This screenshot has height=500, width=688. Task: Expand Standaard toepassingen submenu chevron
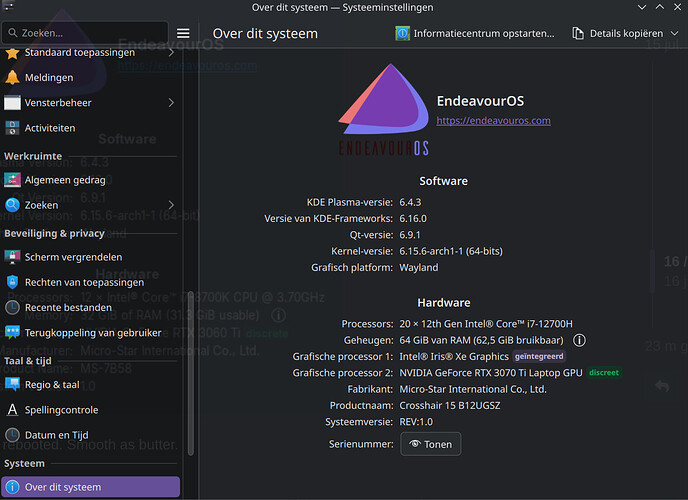coord(171,53)
